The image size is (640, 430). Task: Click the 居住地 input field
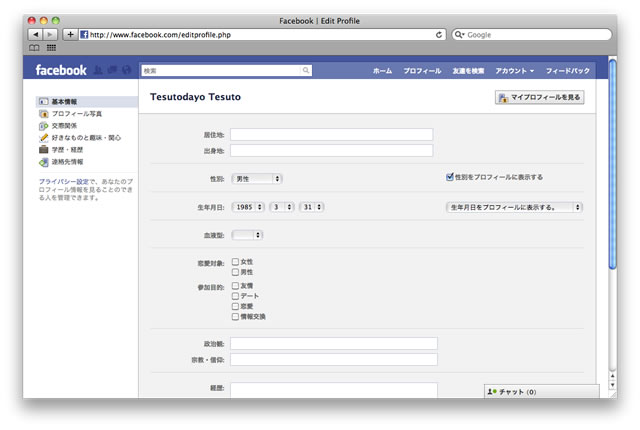point(331,134)
